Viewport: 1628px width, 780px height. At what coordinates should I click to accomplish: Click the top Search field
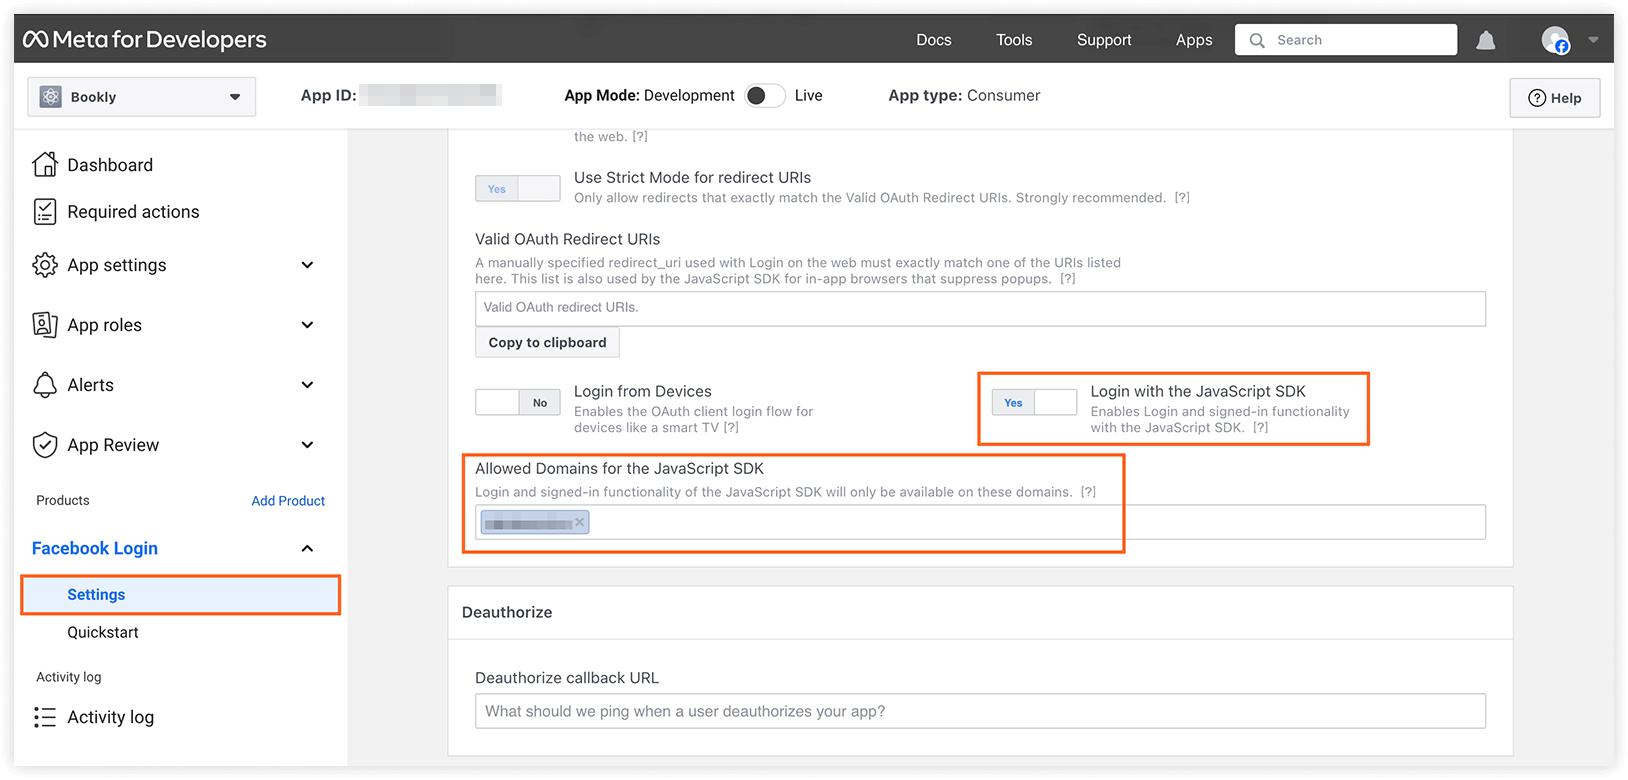point(1346,40)
